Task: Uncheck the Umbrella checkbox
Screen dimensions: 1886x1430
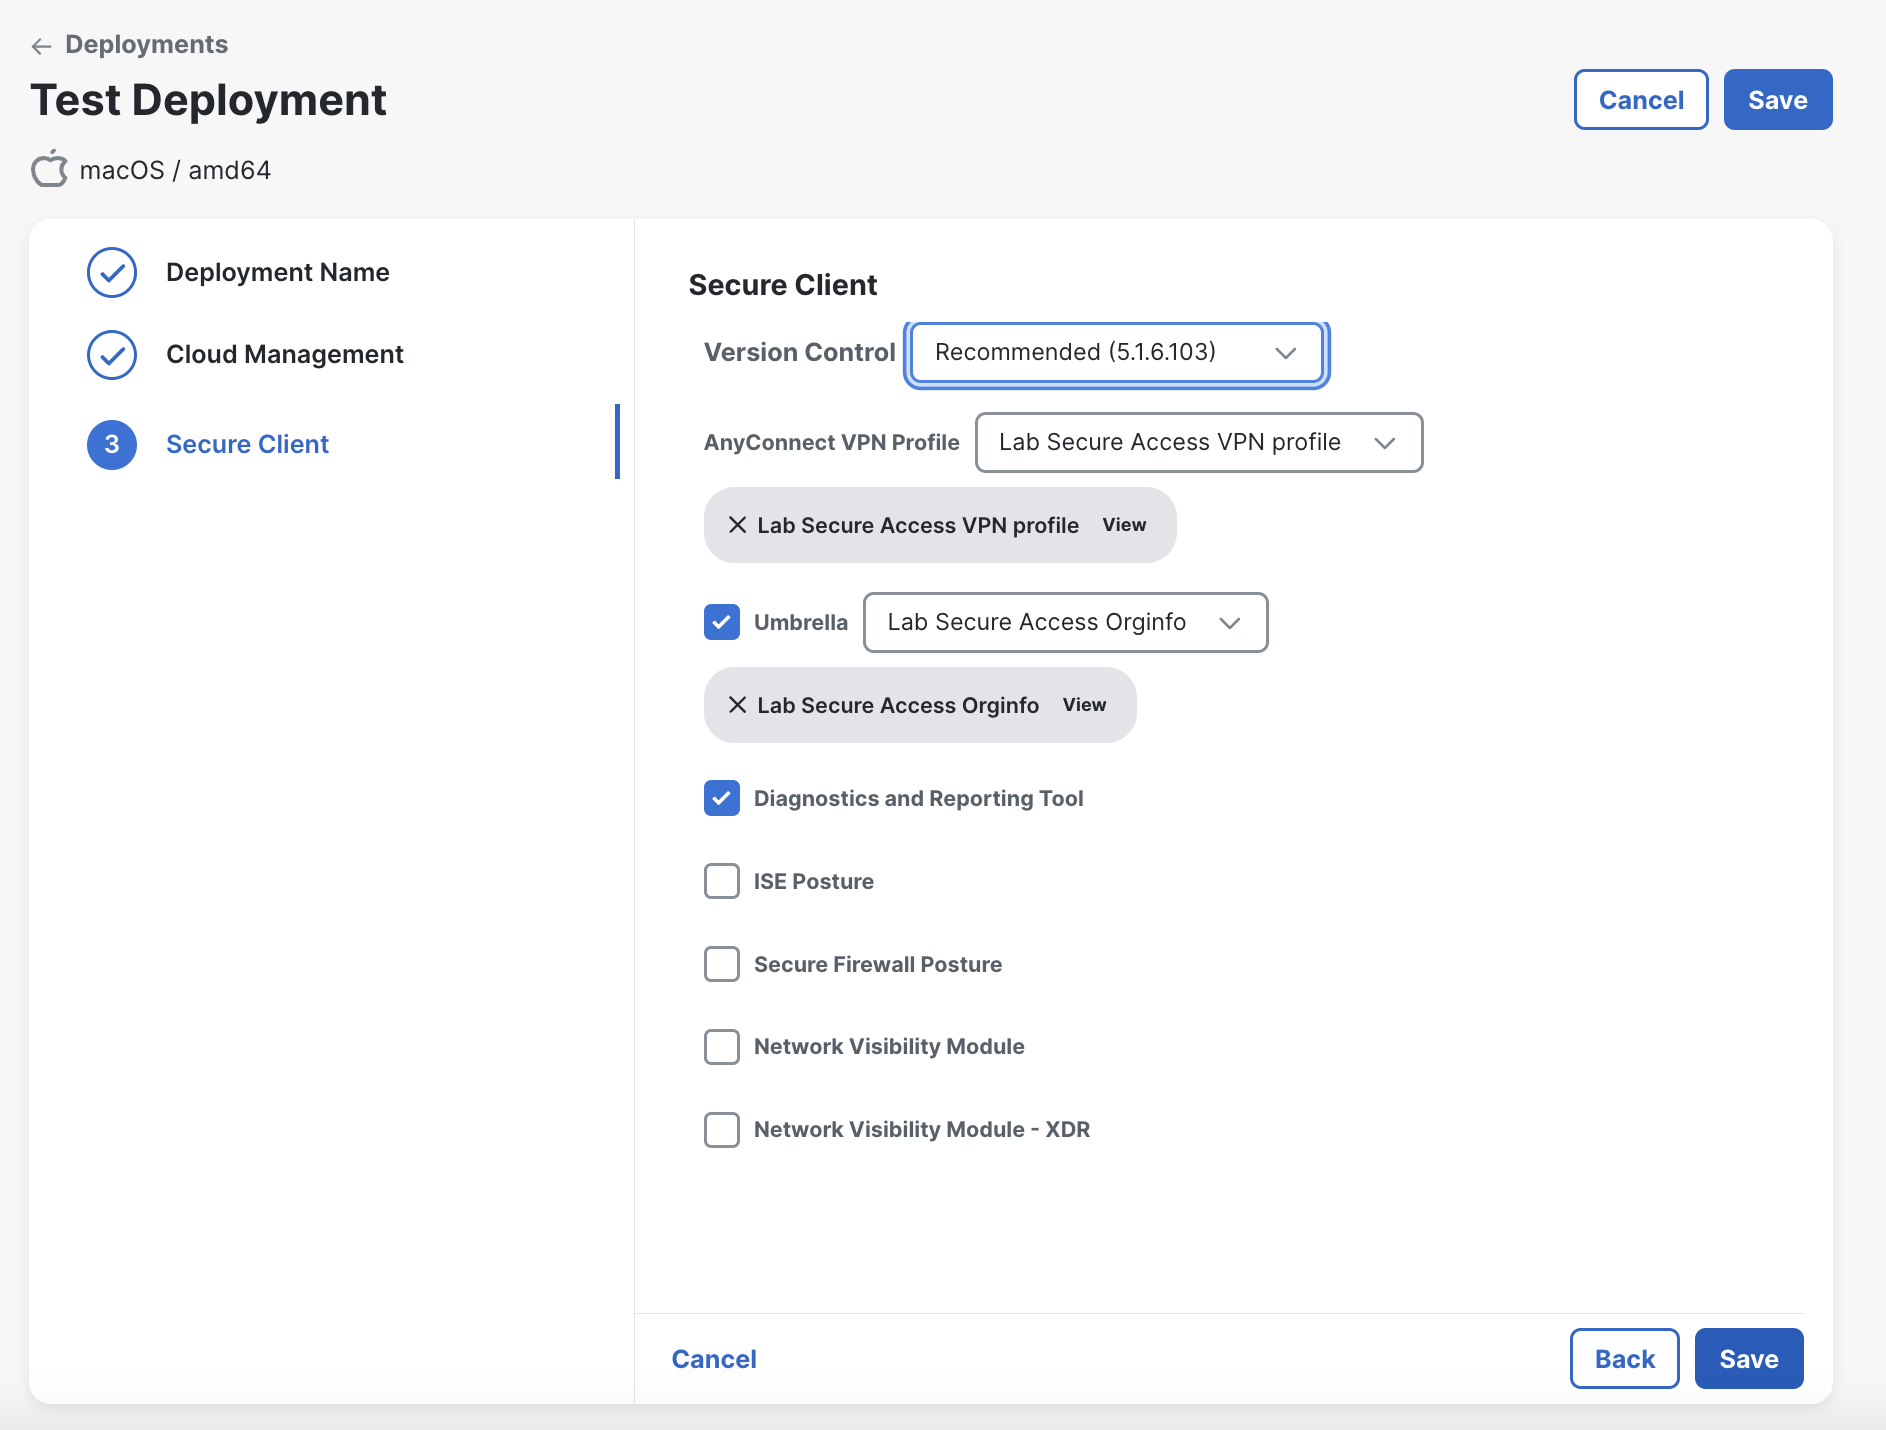Action: [x=722, y=622]
